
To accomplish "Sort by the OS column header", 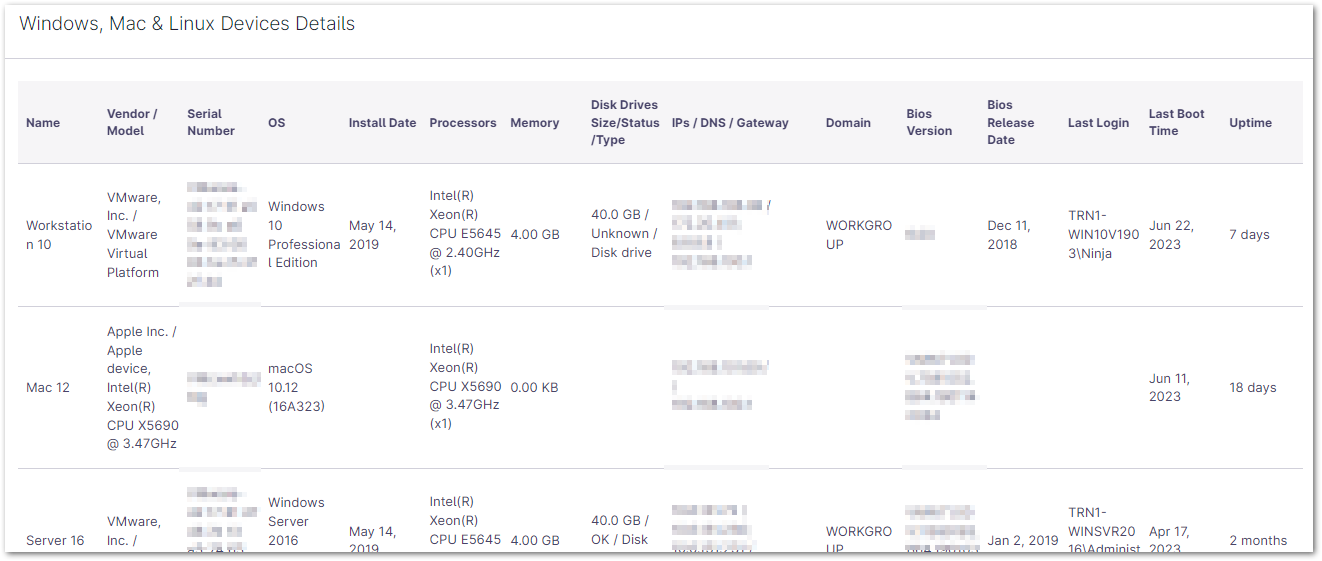I will pyautogui.click(x=276, y=123).
